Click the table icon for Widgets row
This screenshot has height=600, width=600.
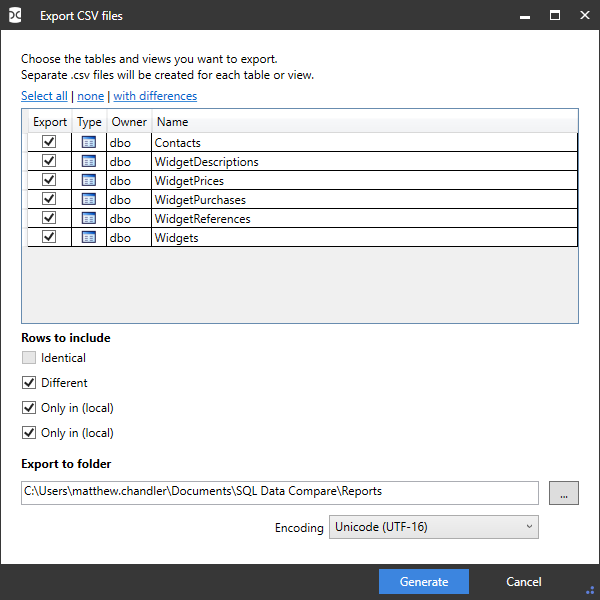pos(88,237)
